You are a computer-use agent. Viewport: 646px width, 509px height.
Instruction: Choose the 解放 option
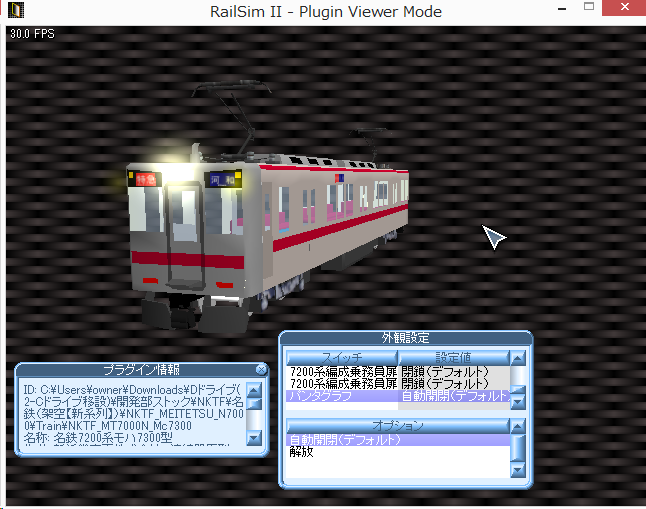pos(398,452)
